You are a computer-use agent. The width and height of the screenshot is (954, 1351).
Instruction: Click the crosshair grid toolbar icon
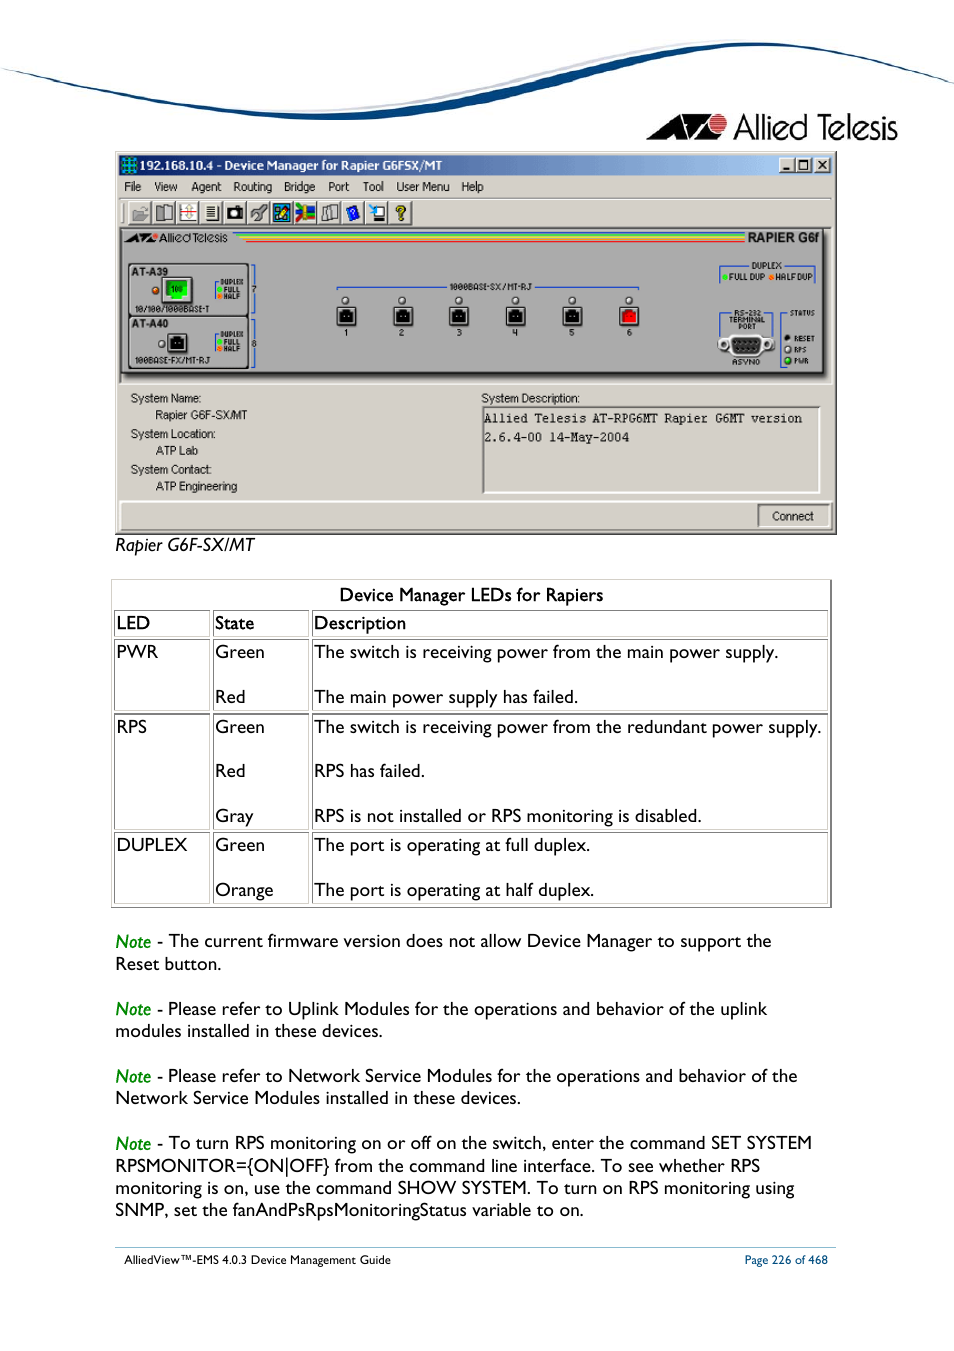click(x=188, y=213)
